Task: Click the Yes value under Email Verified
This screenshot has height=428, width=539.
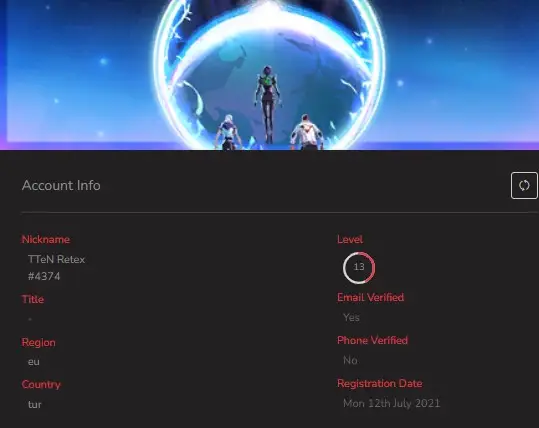Action: click(x=351, y=317)
